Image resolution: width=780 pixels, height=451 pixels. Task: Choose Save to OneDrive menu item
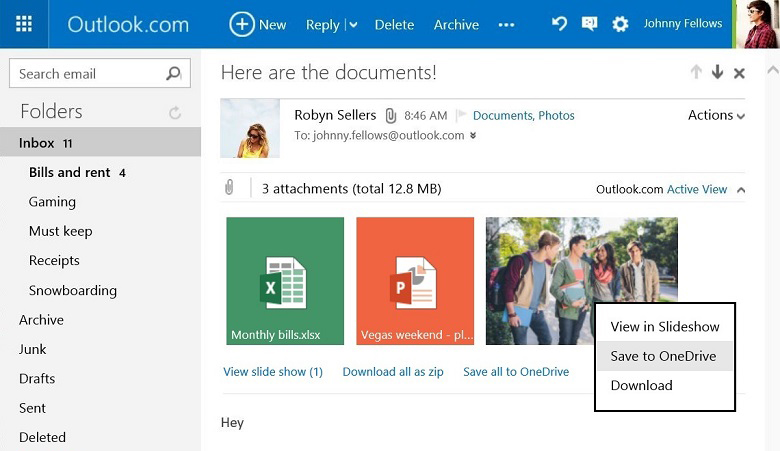point(665,356)
